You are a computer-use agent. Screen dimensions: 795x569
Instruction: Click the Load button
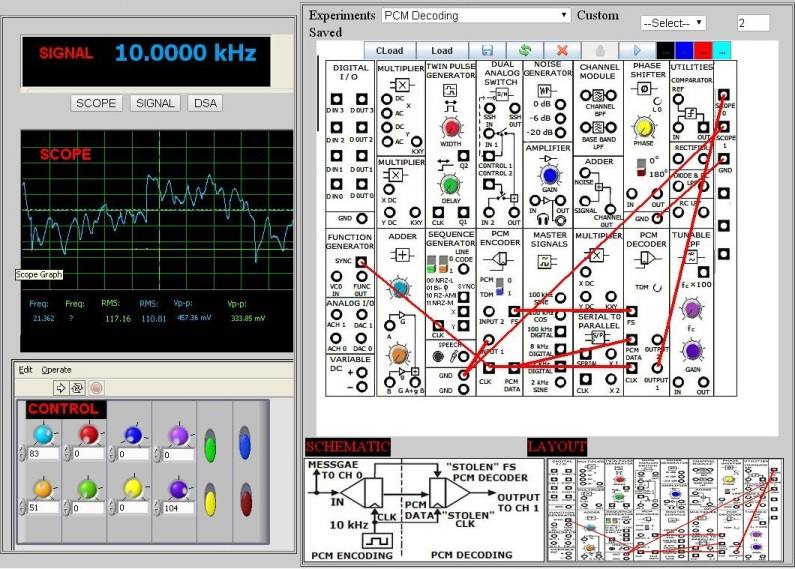(x=442, y=50)
